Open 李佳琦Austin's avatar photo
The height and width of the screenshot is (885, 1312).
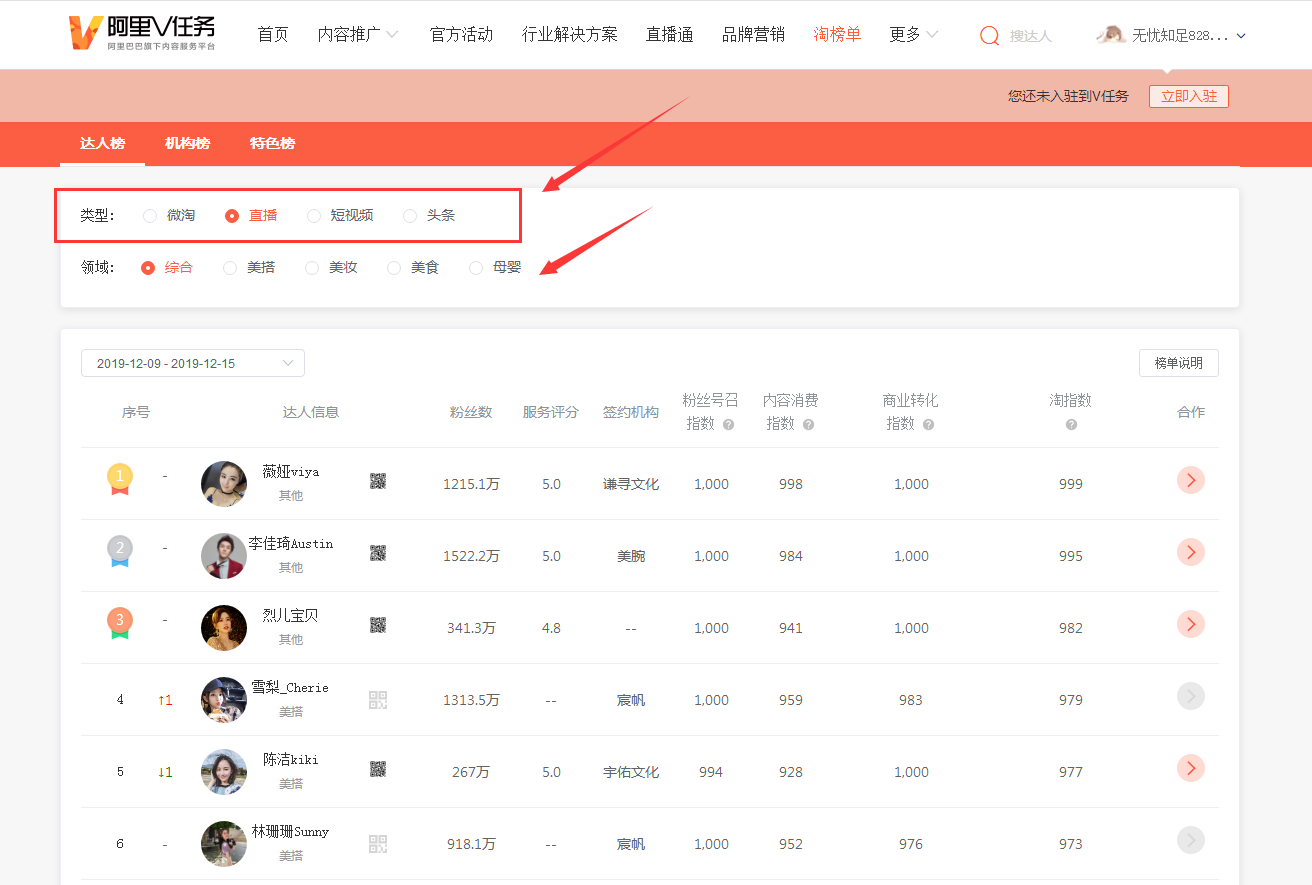tap(224, 556)
